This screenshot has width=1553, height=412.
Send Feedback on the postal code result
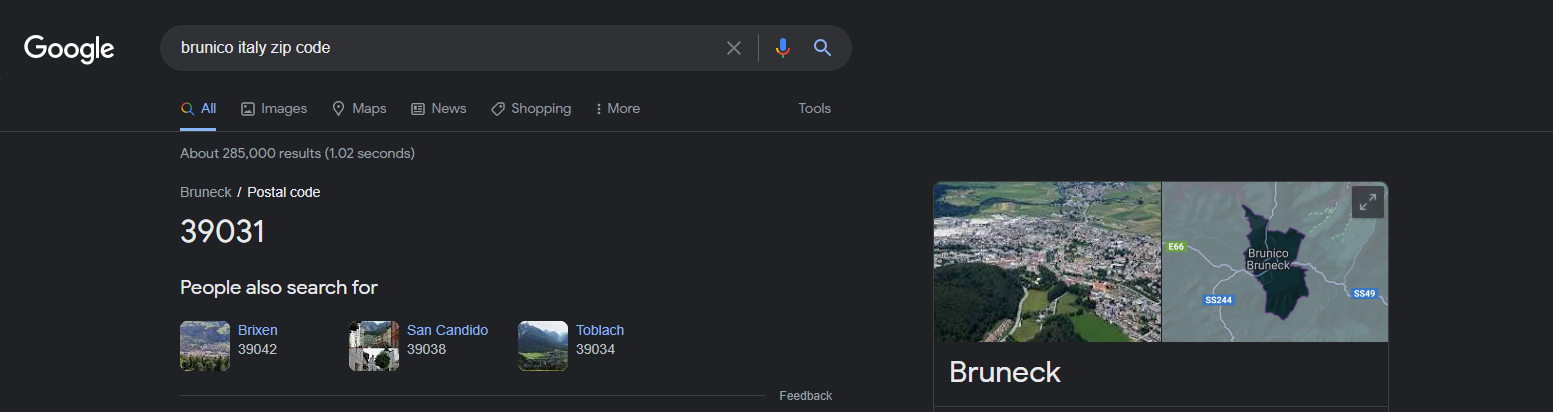pyautogui.click(x=805, y=396)
